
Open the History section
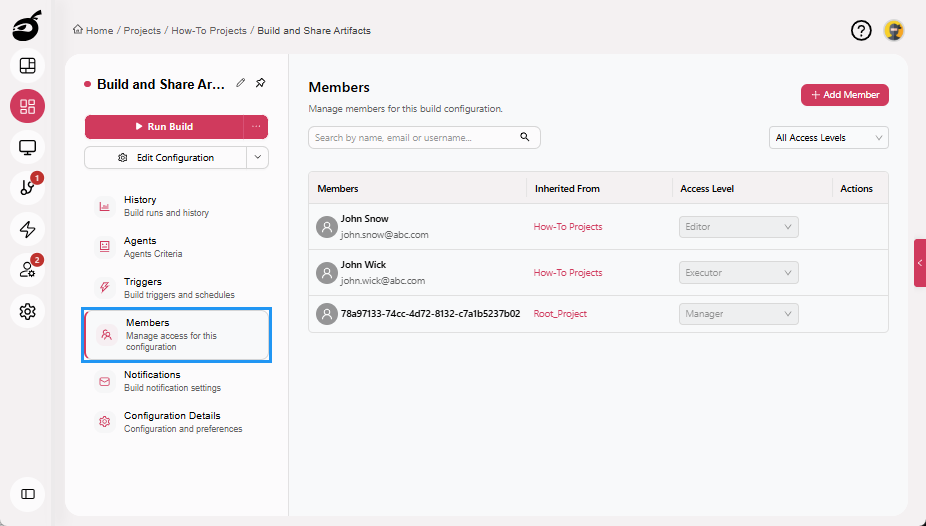tap(176, 206)
